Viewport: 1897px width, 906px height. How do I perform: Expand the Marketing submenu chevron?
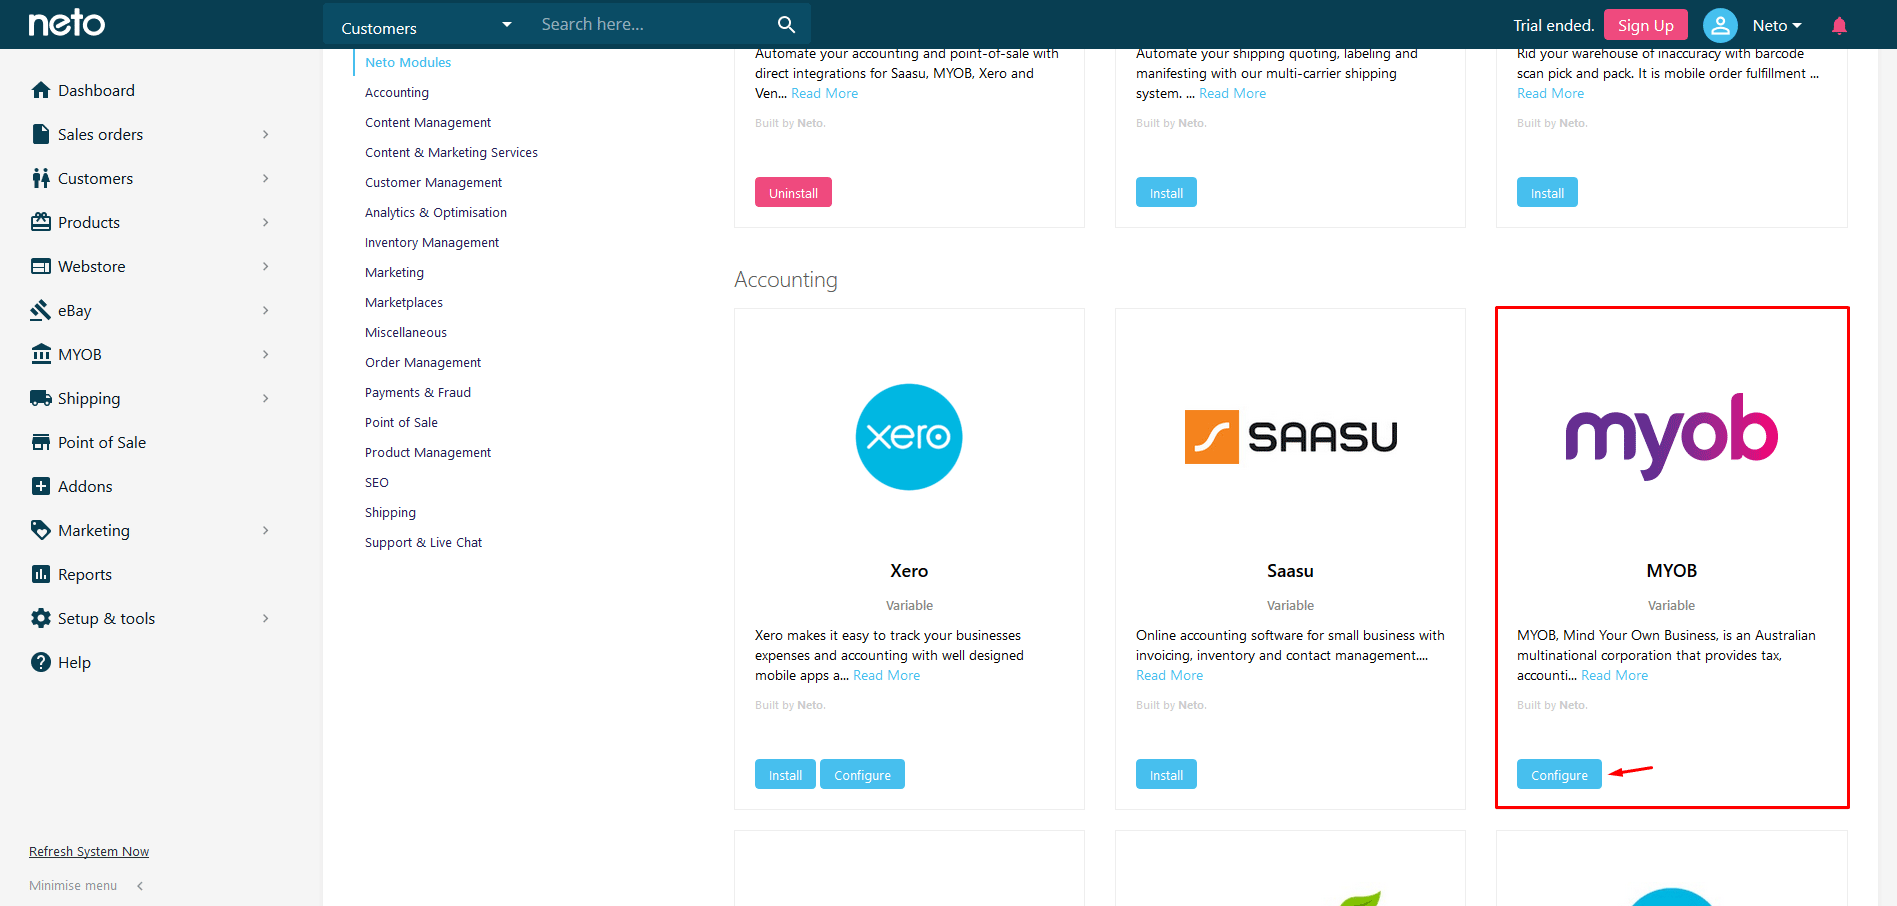[265, 530]
